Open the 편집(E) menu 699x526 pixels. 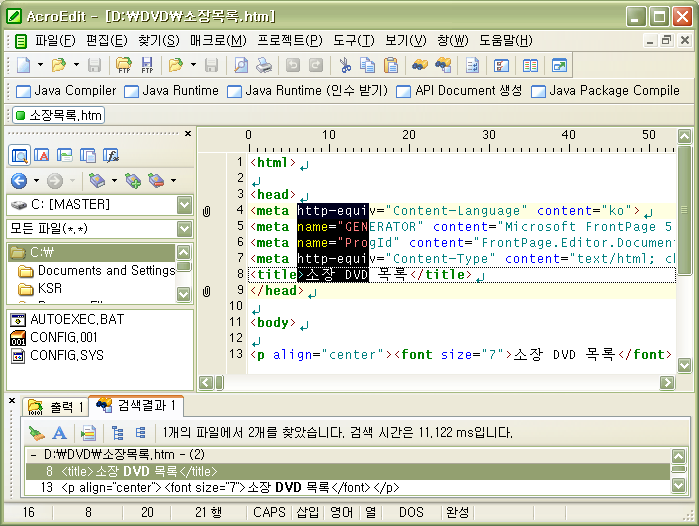107,41
